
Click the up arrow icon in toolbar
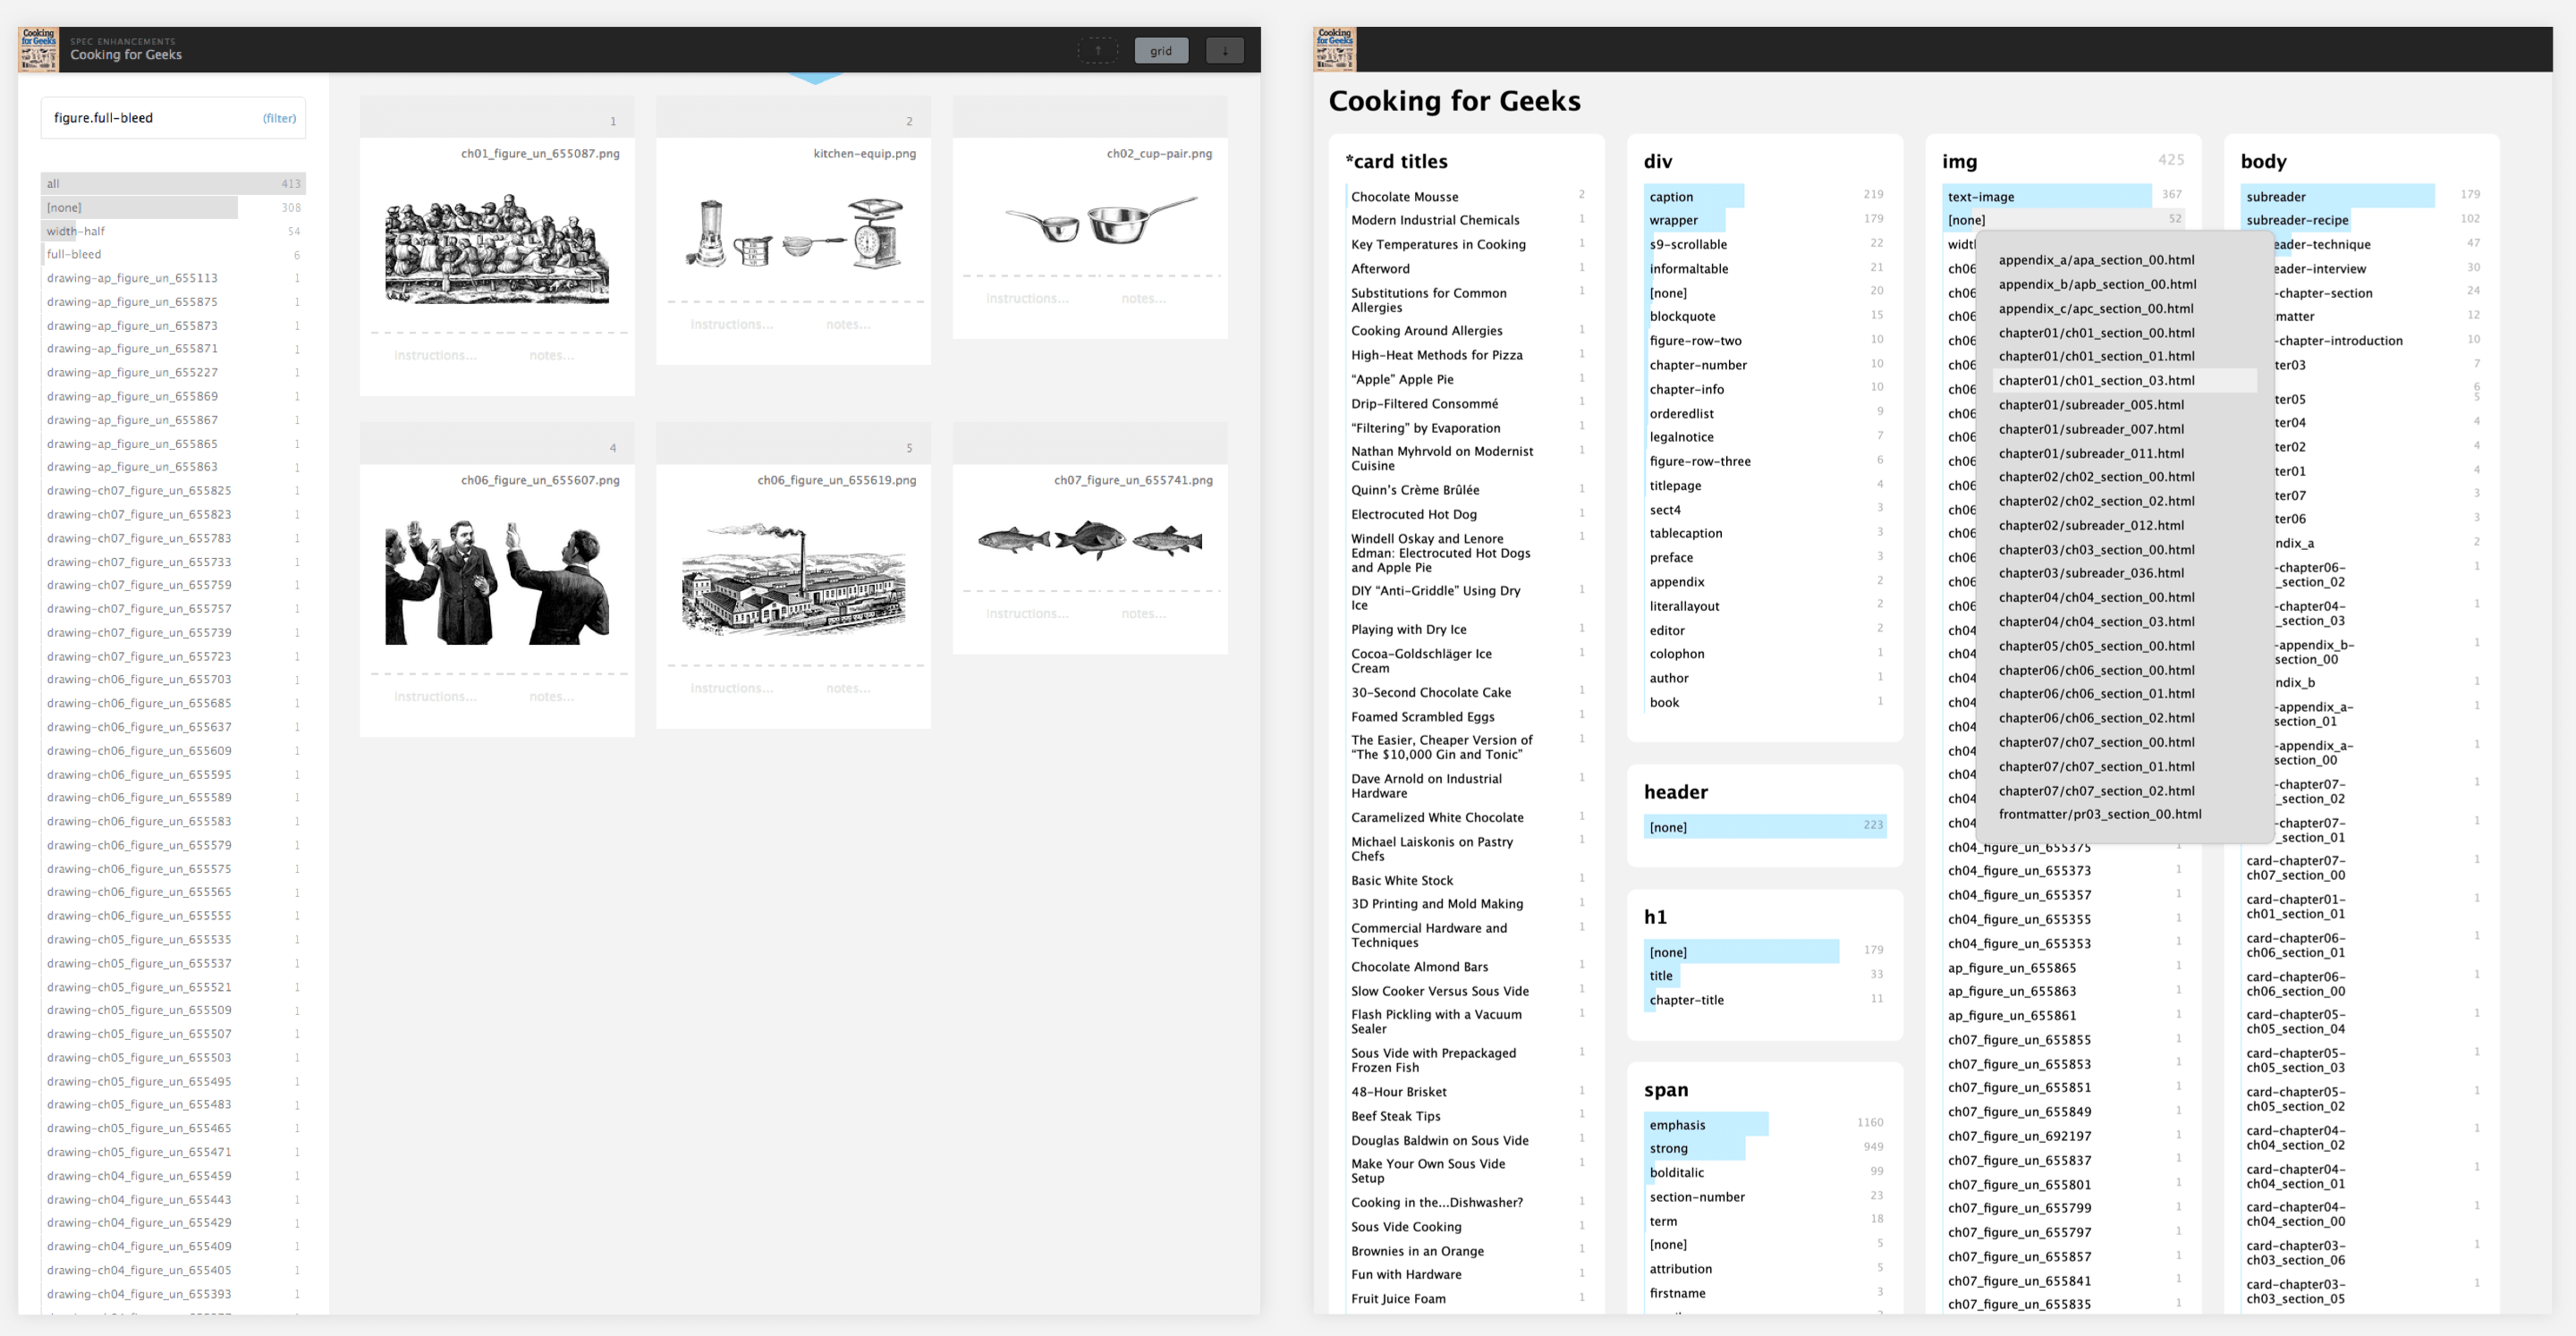click(x=1097, y=50)
